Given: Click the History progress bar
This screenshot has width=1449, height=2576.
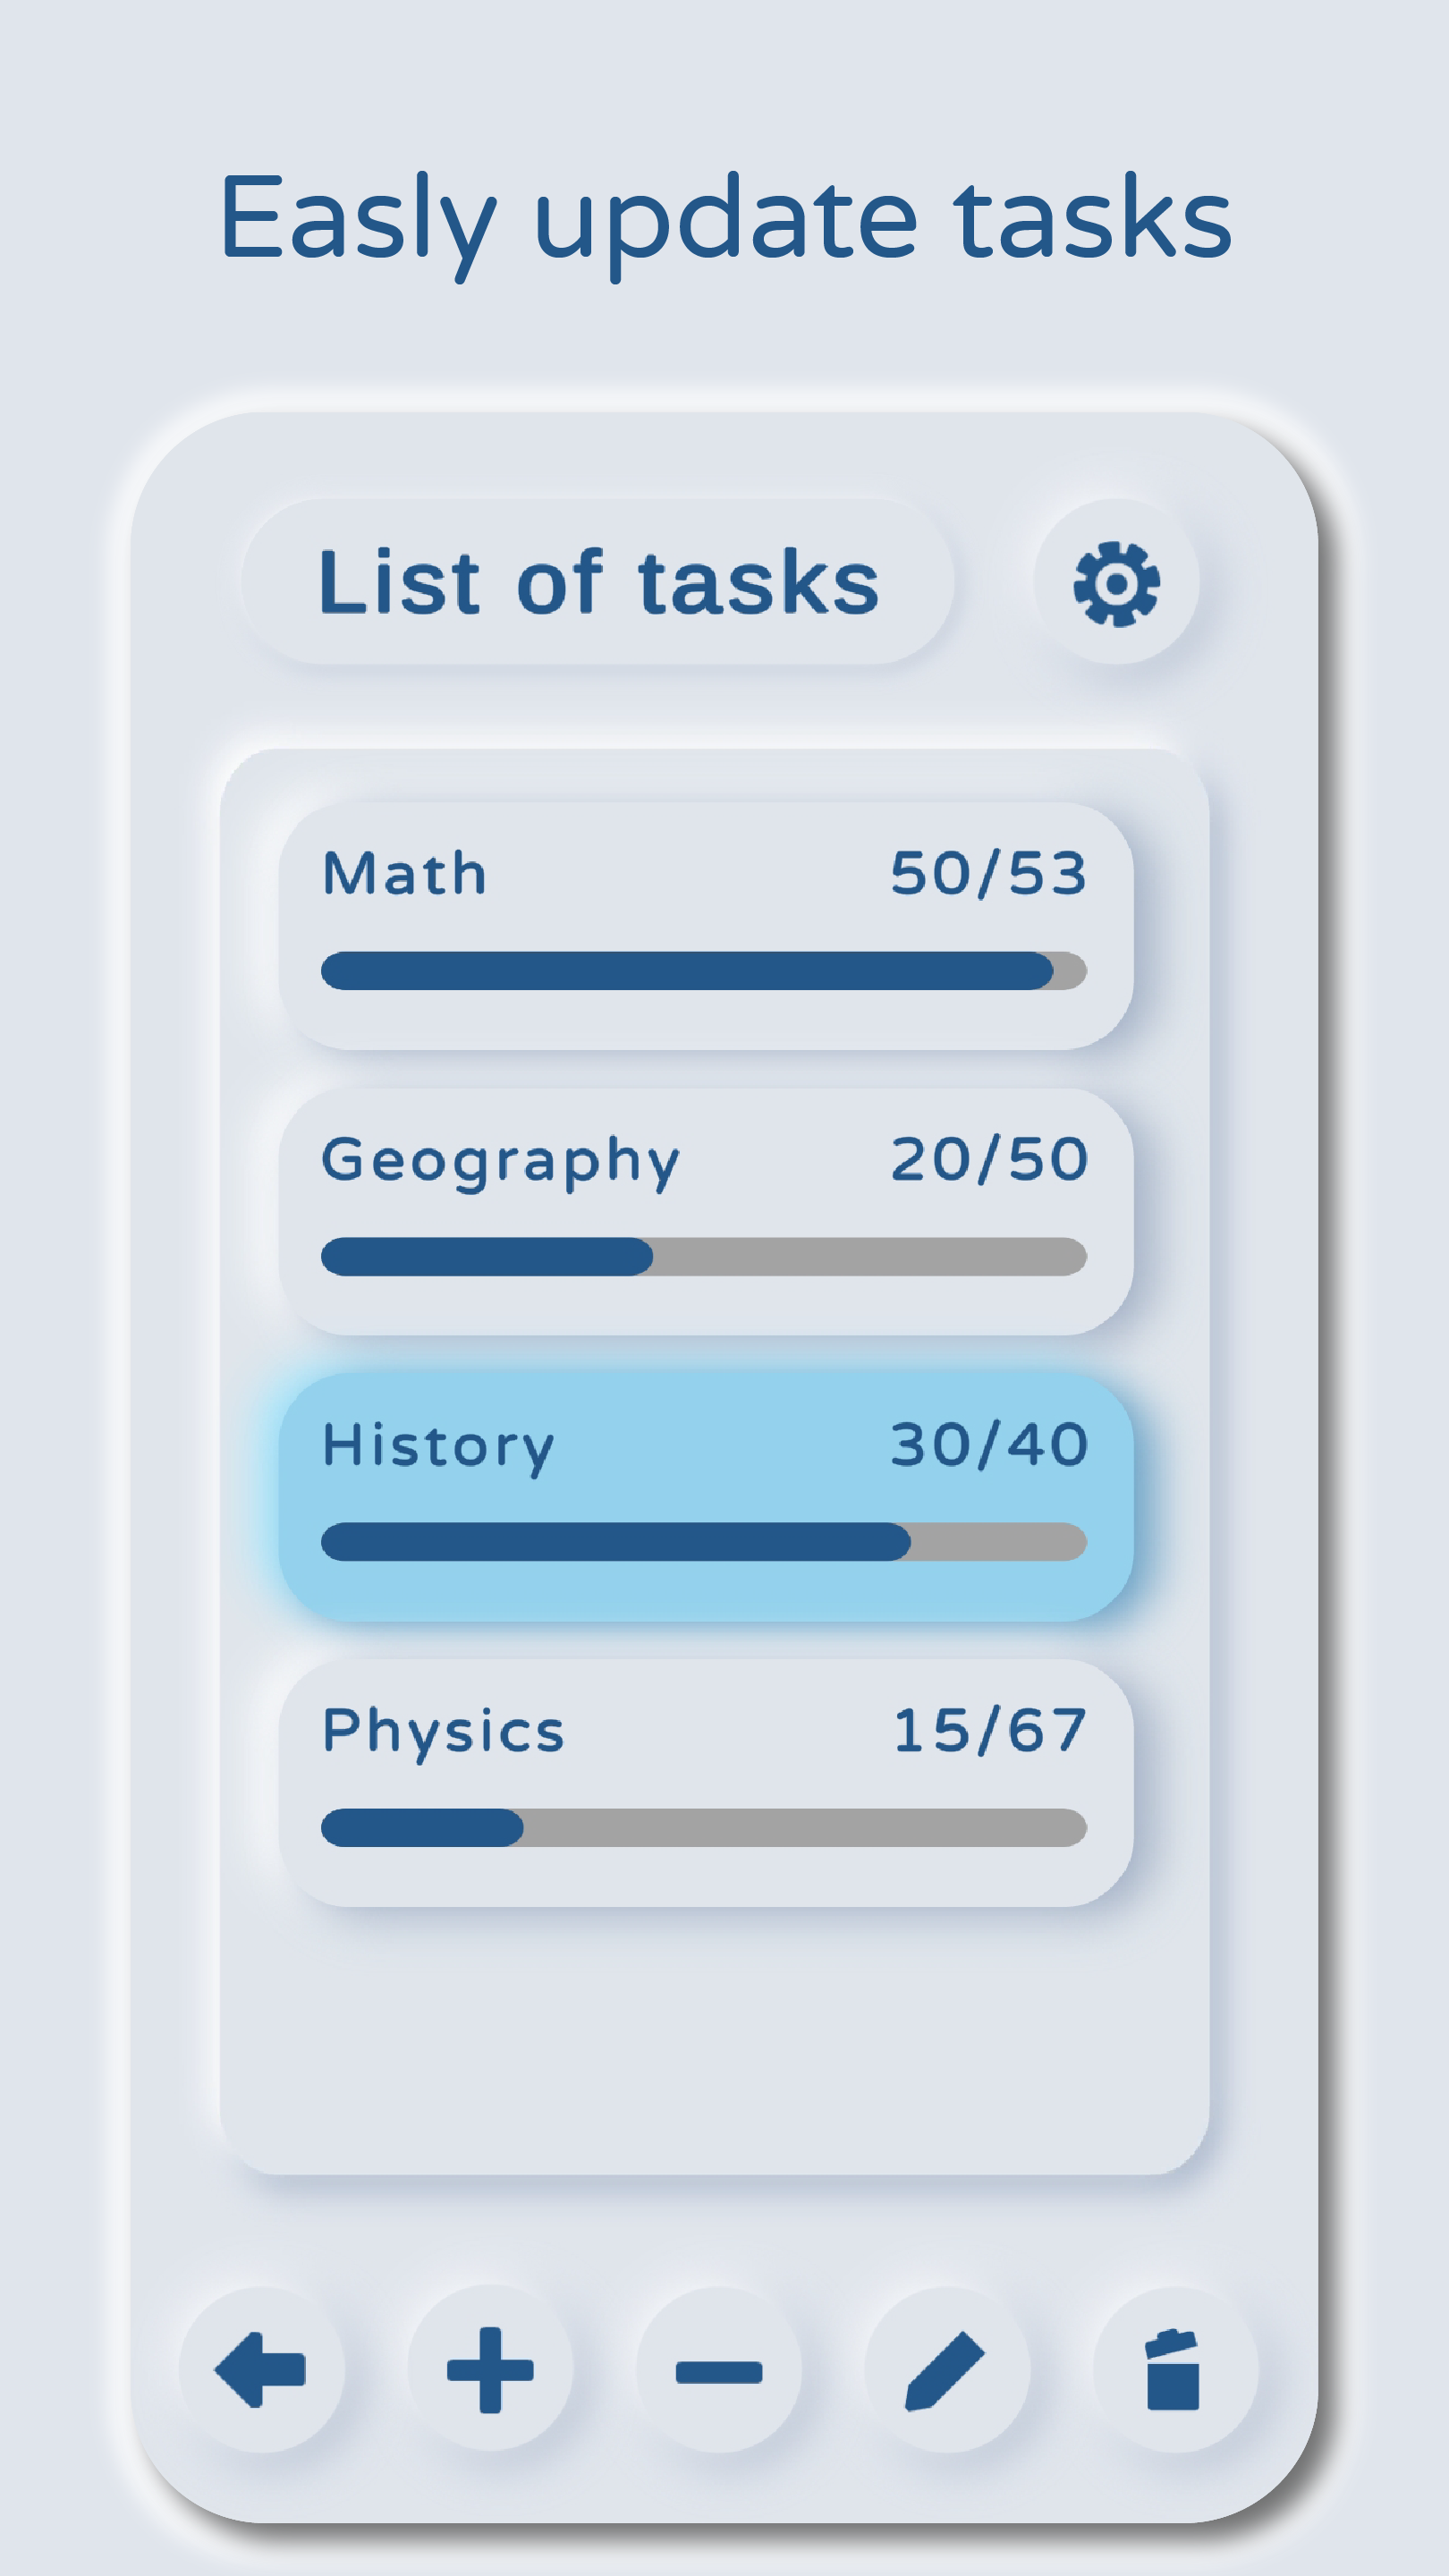Looking at the screenshot, I should pos(704,1542).
